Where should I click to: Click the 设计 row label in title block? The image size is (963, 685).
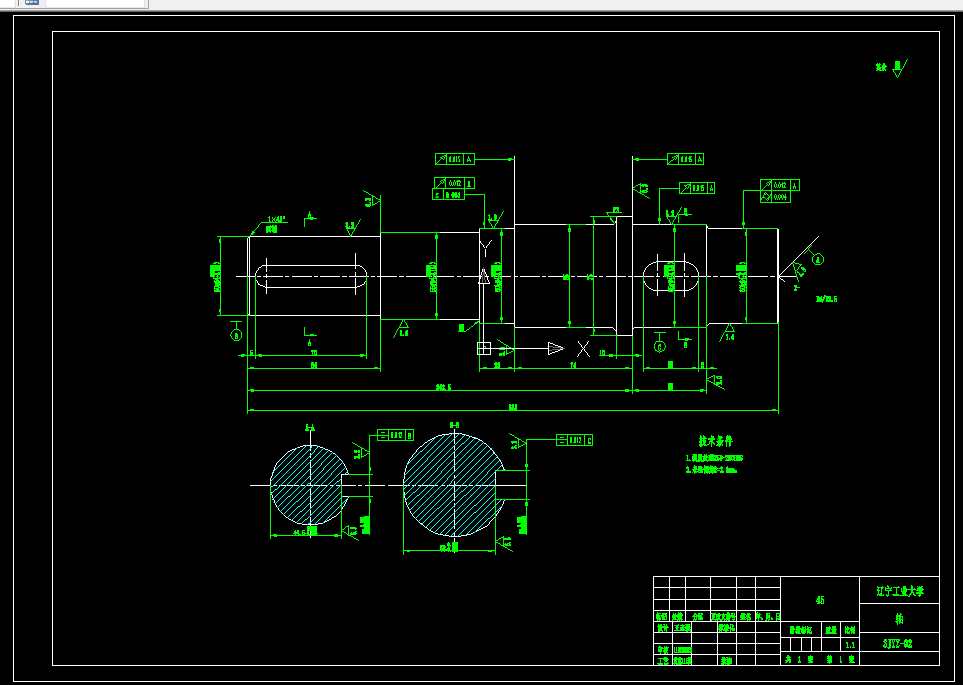tap(662, 628)
